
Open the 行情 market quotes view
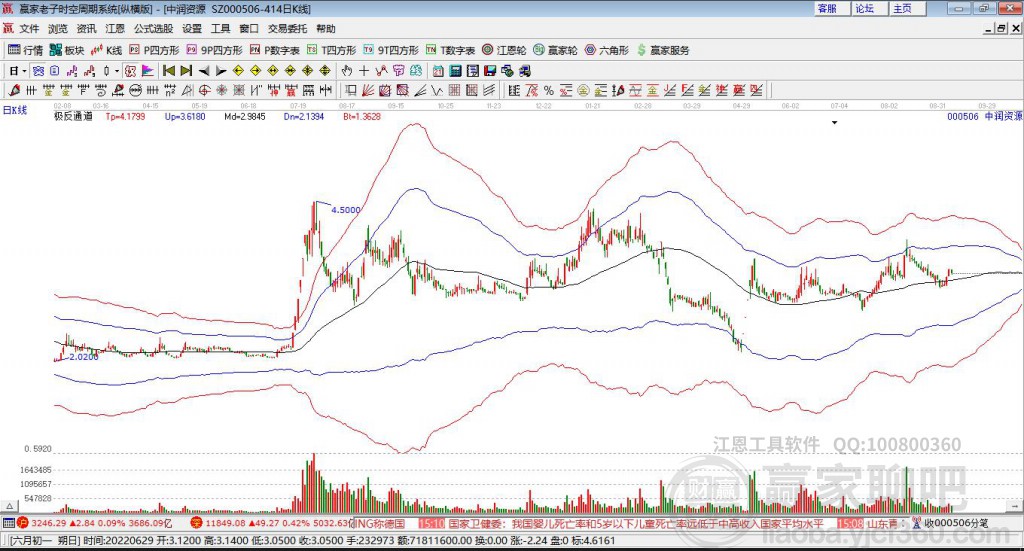click(25, 50)
